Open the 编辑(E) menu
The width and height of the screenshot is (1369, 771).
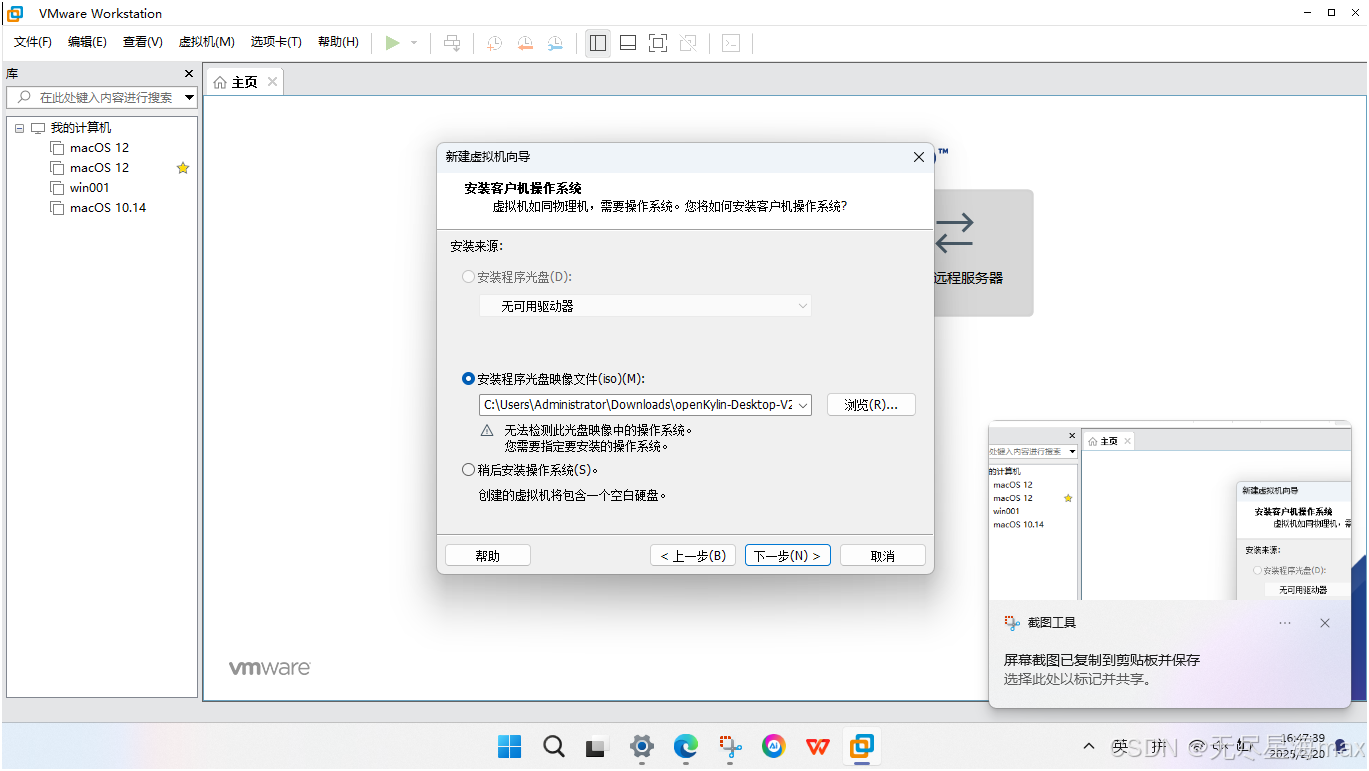point(87,42)
